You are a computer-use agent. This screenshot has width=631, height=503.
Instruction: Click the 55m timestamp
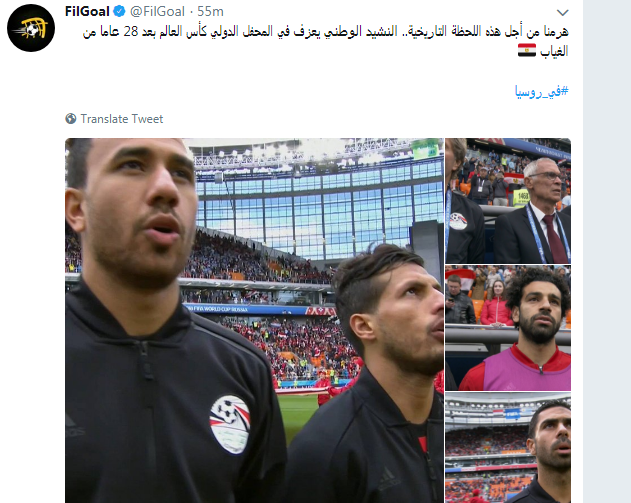point(210,11)
